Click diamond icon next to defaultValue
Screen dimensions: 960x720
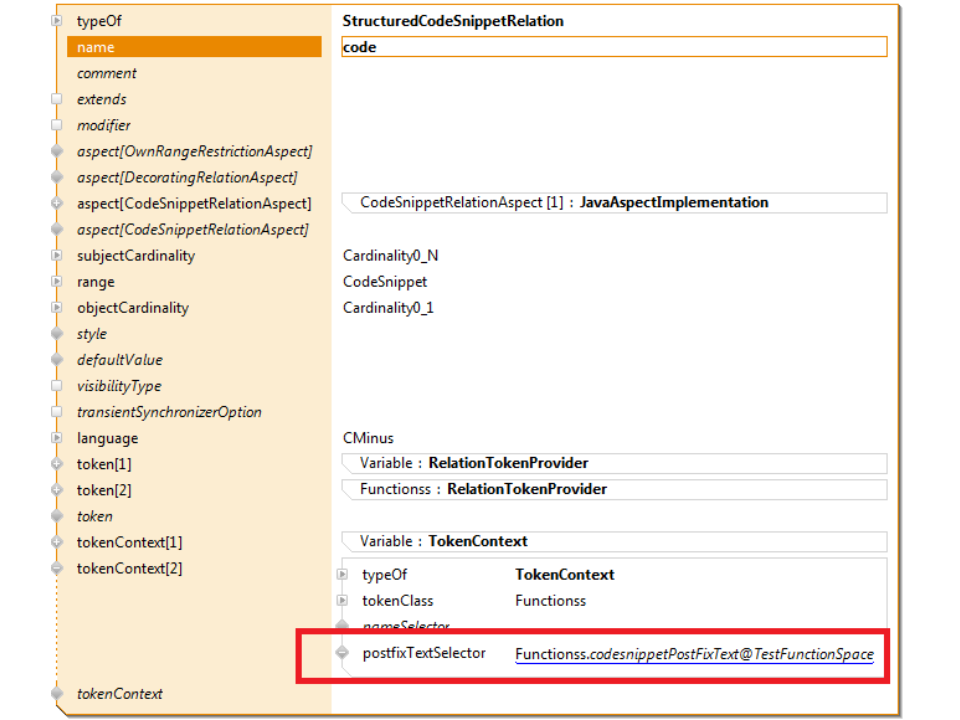(x=57, y=360)
